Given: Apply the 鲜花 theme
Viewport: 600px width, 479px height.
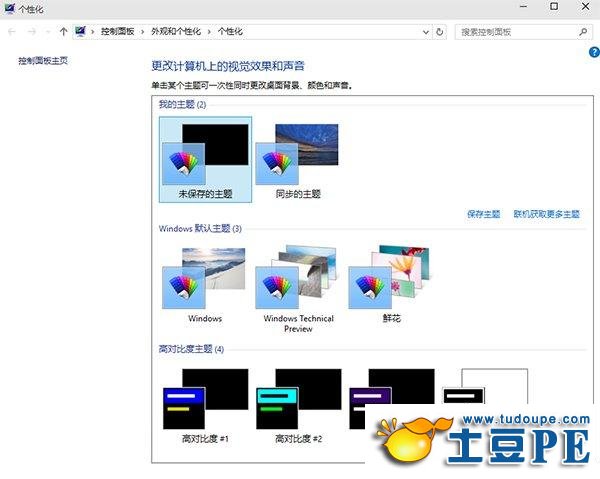Looking at the screenshot, I should [x=391, y=285].
